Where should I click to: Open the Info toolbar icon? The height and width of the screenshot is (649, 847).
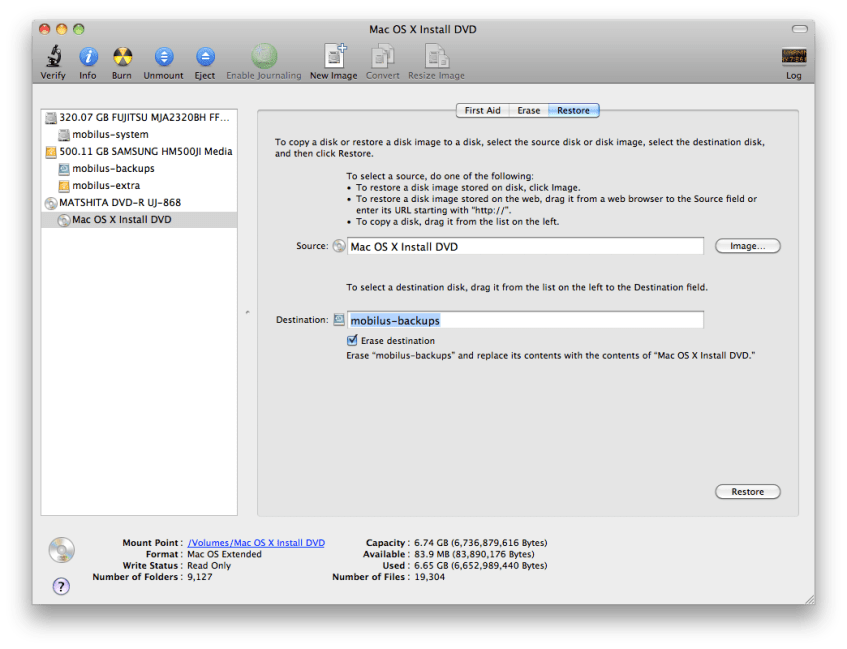[88, 58]
